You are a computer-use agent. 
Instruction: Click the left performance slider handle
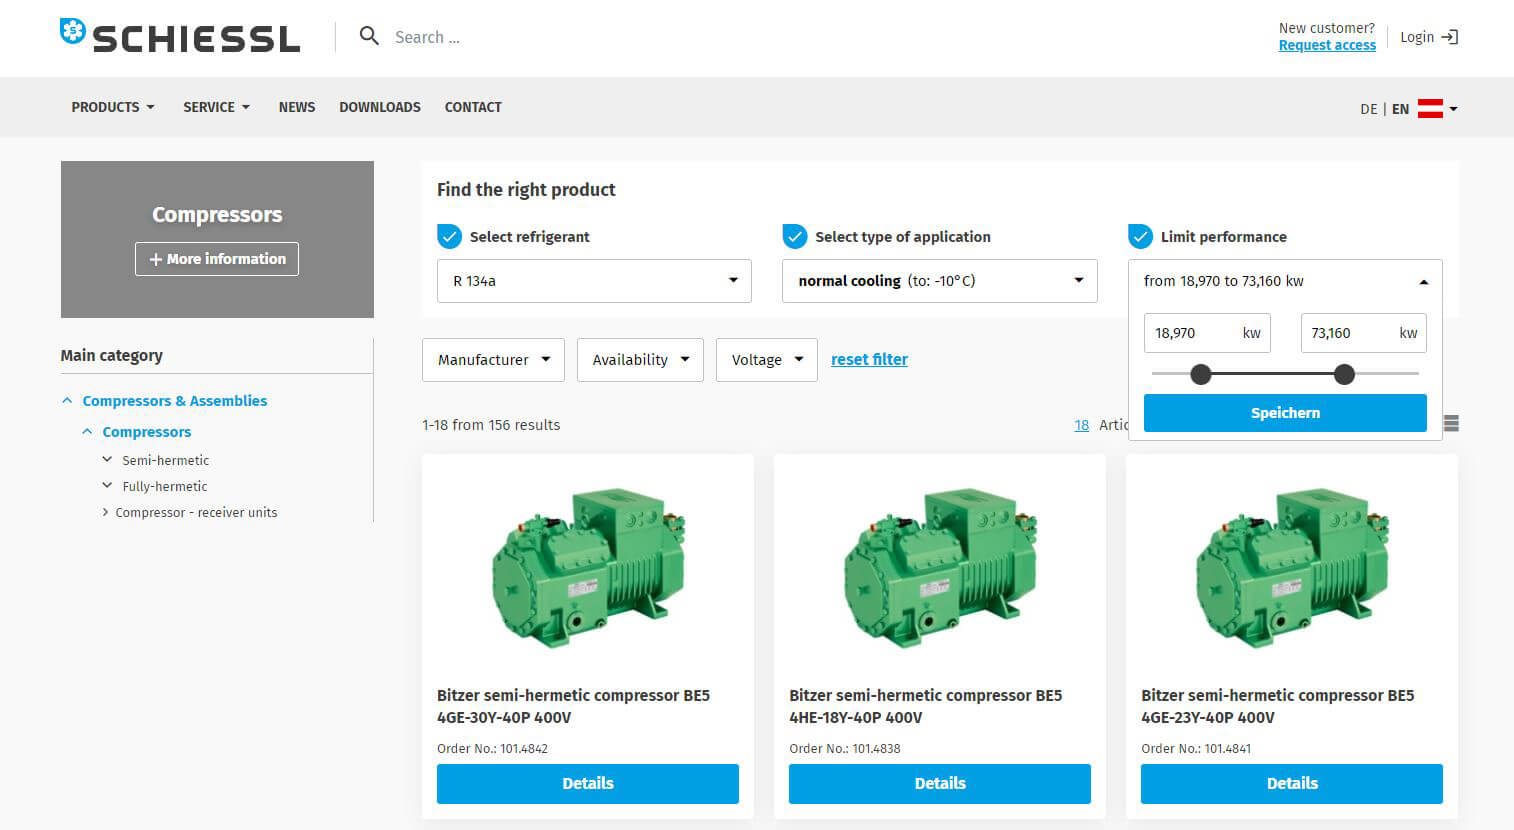pos(1201,374)
